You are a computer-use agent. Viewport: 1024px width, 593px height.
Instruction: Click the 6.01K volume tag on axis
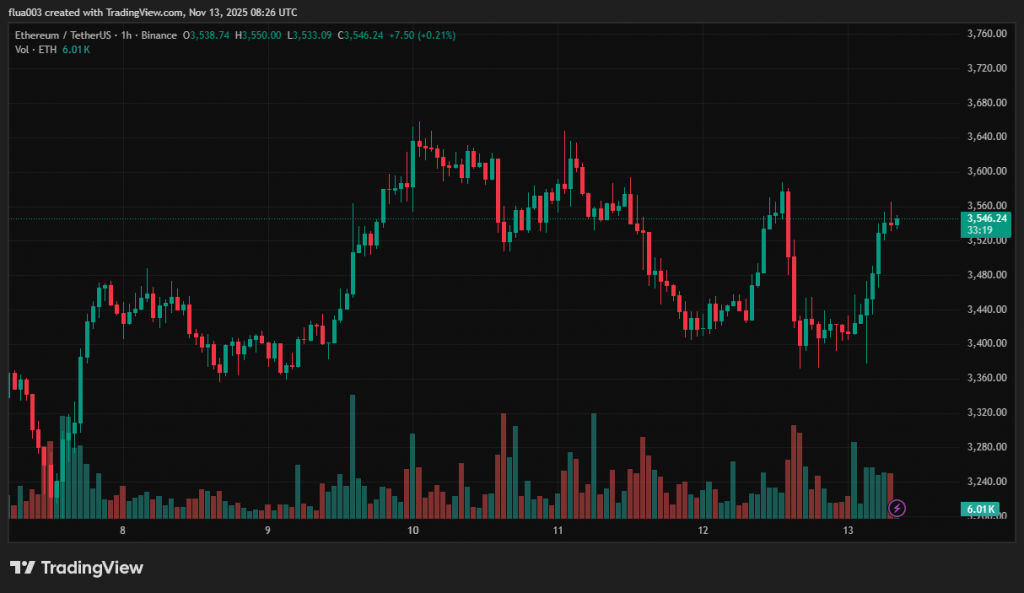(x=980, y=509)
